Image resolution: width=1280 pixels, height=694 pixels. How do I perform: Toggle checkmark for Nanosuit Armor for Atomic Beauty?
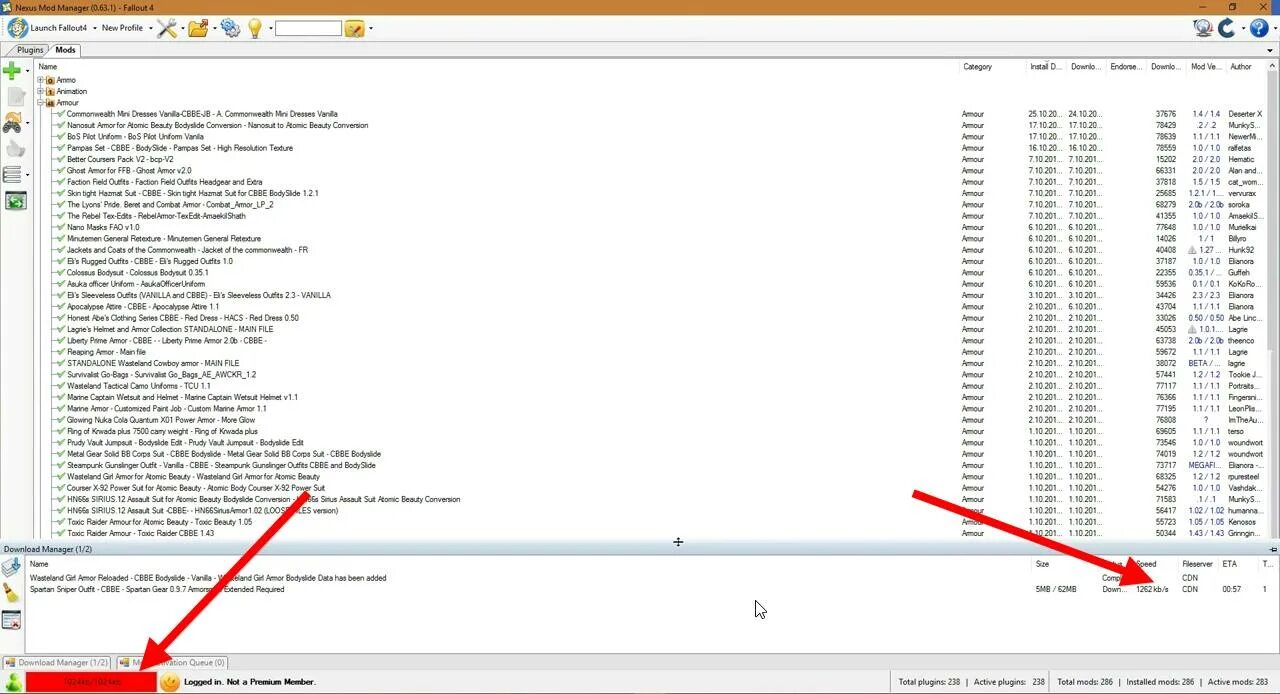coord(60,125)
